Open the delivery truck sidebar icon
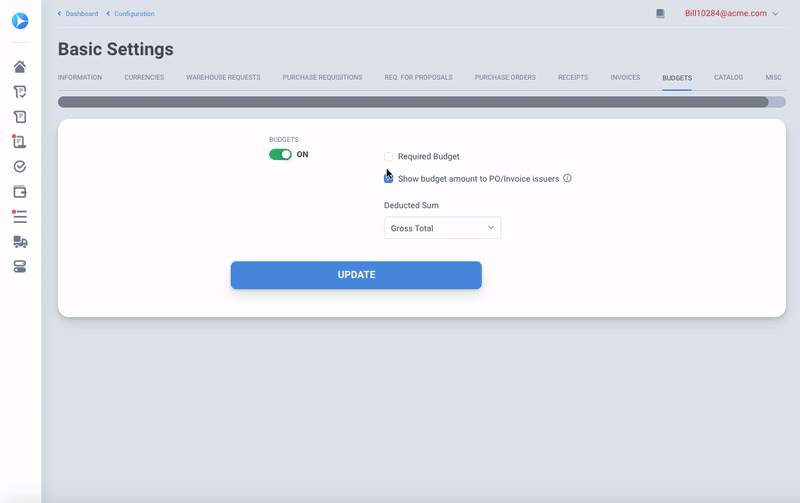The height and width of the screenshot is (503, 800). (20, 242)
